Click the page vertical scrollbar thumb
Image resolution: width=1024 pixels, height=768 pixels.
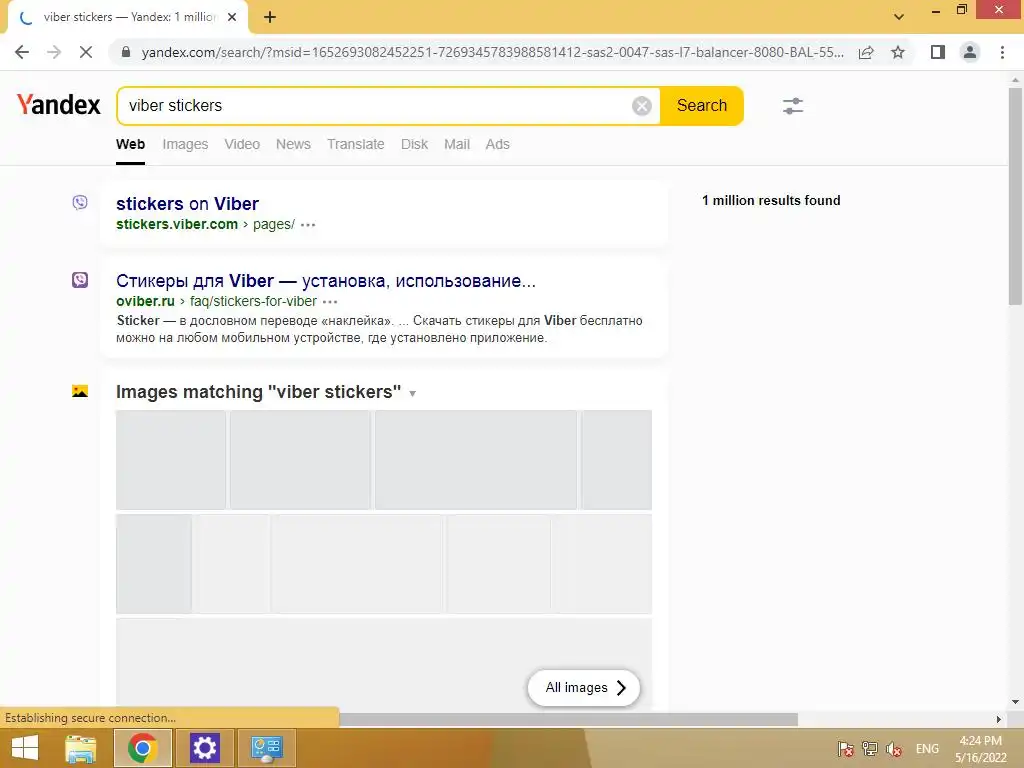pyautogui.click(x=1015, y=196)
